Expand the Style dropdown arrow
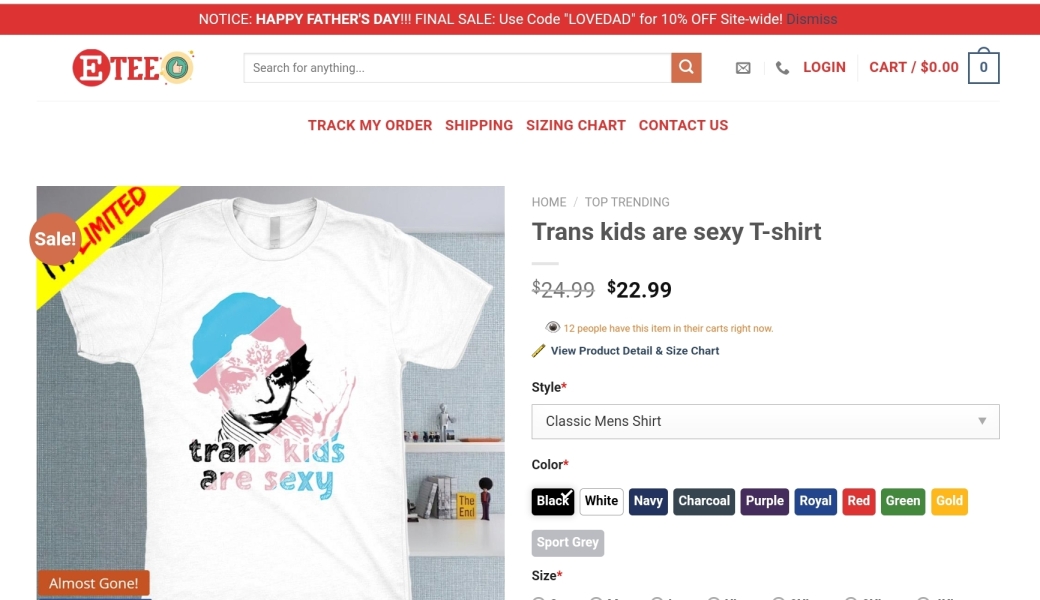 (x=982, y=421)
